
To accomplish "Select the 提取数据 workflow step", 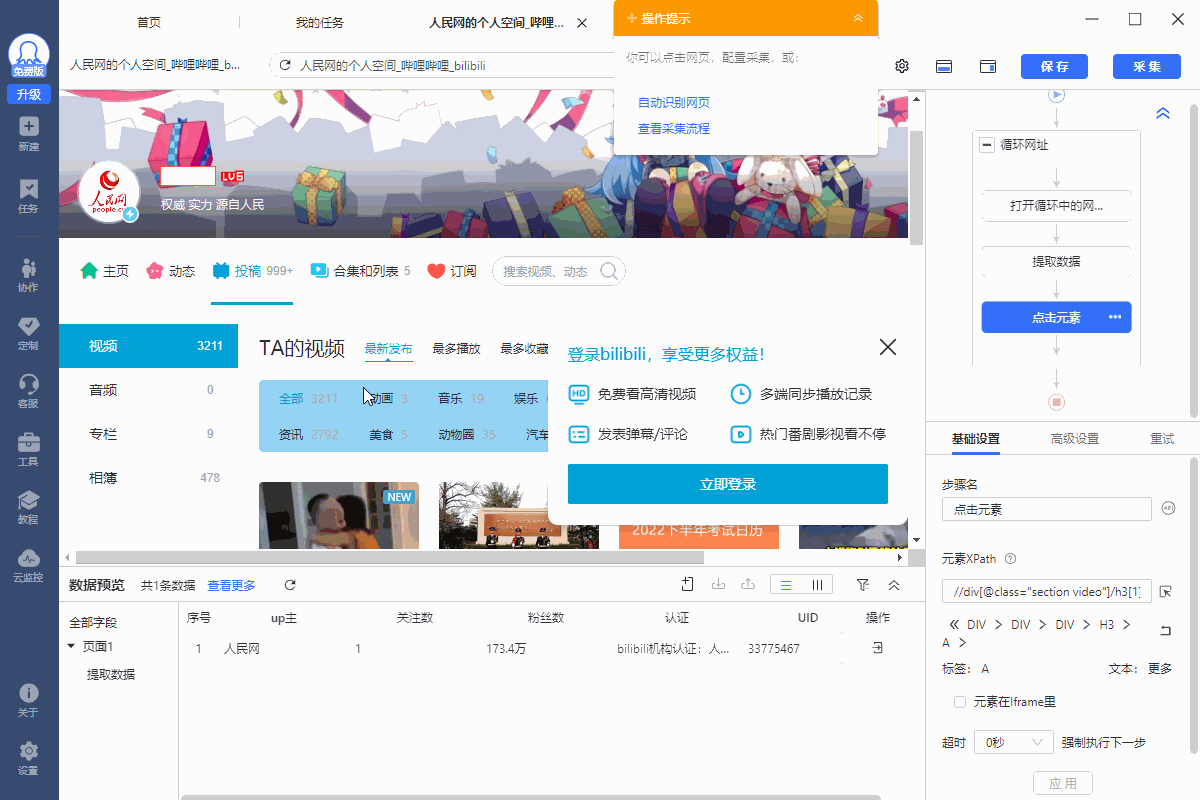I will [x=1056, y=261].
